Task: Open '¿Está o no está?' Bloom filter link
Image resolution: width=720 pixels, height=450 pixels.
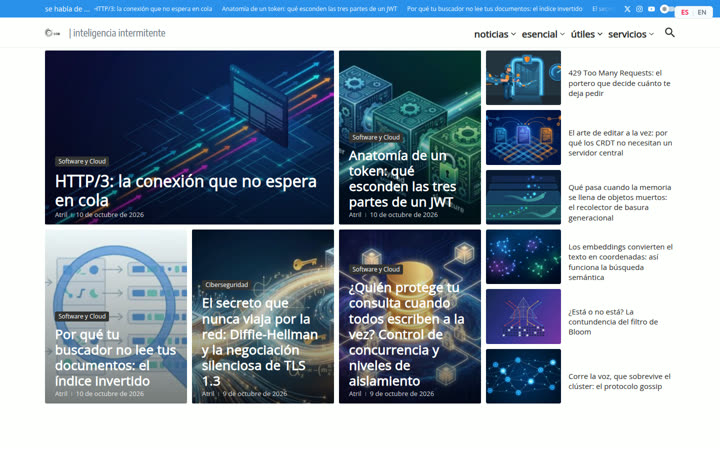Action: (613, 321)
